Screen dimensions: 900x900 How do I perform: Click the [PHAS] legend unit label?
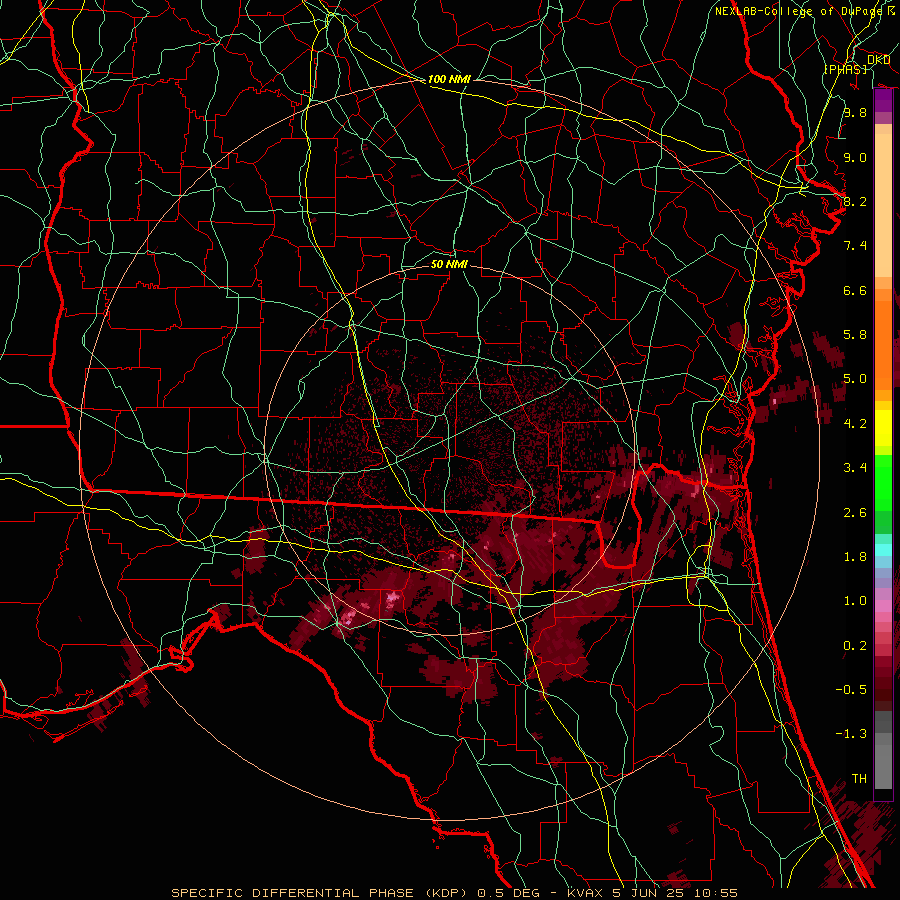point(845,69)
